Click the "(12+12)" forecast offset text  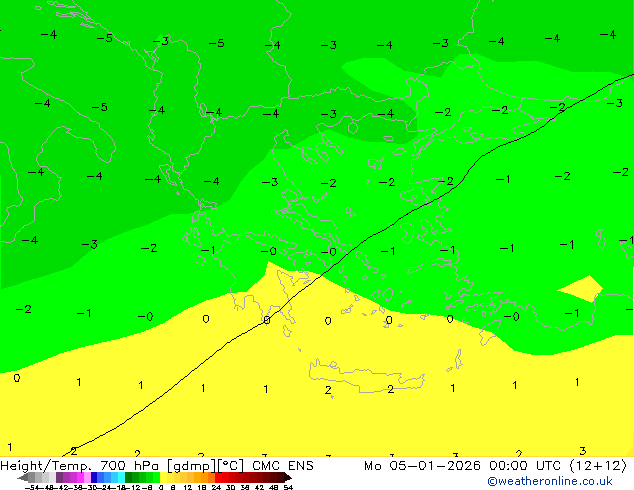coord(598,466)
